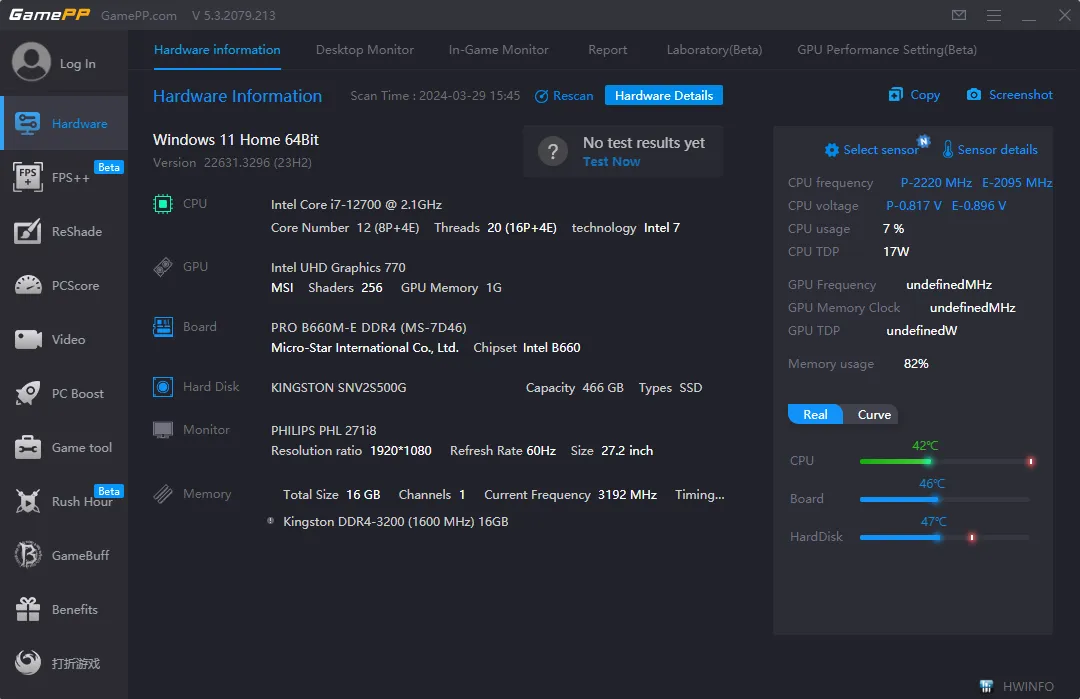Open the PC Boost rocket icon
This screenshot has height=699, width=1080.
pyautogui.click(x=28, y=393)
